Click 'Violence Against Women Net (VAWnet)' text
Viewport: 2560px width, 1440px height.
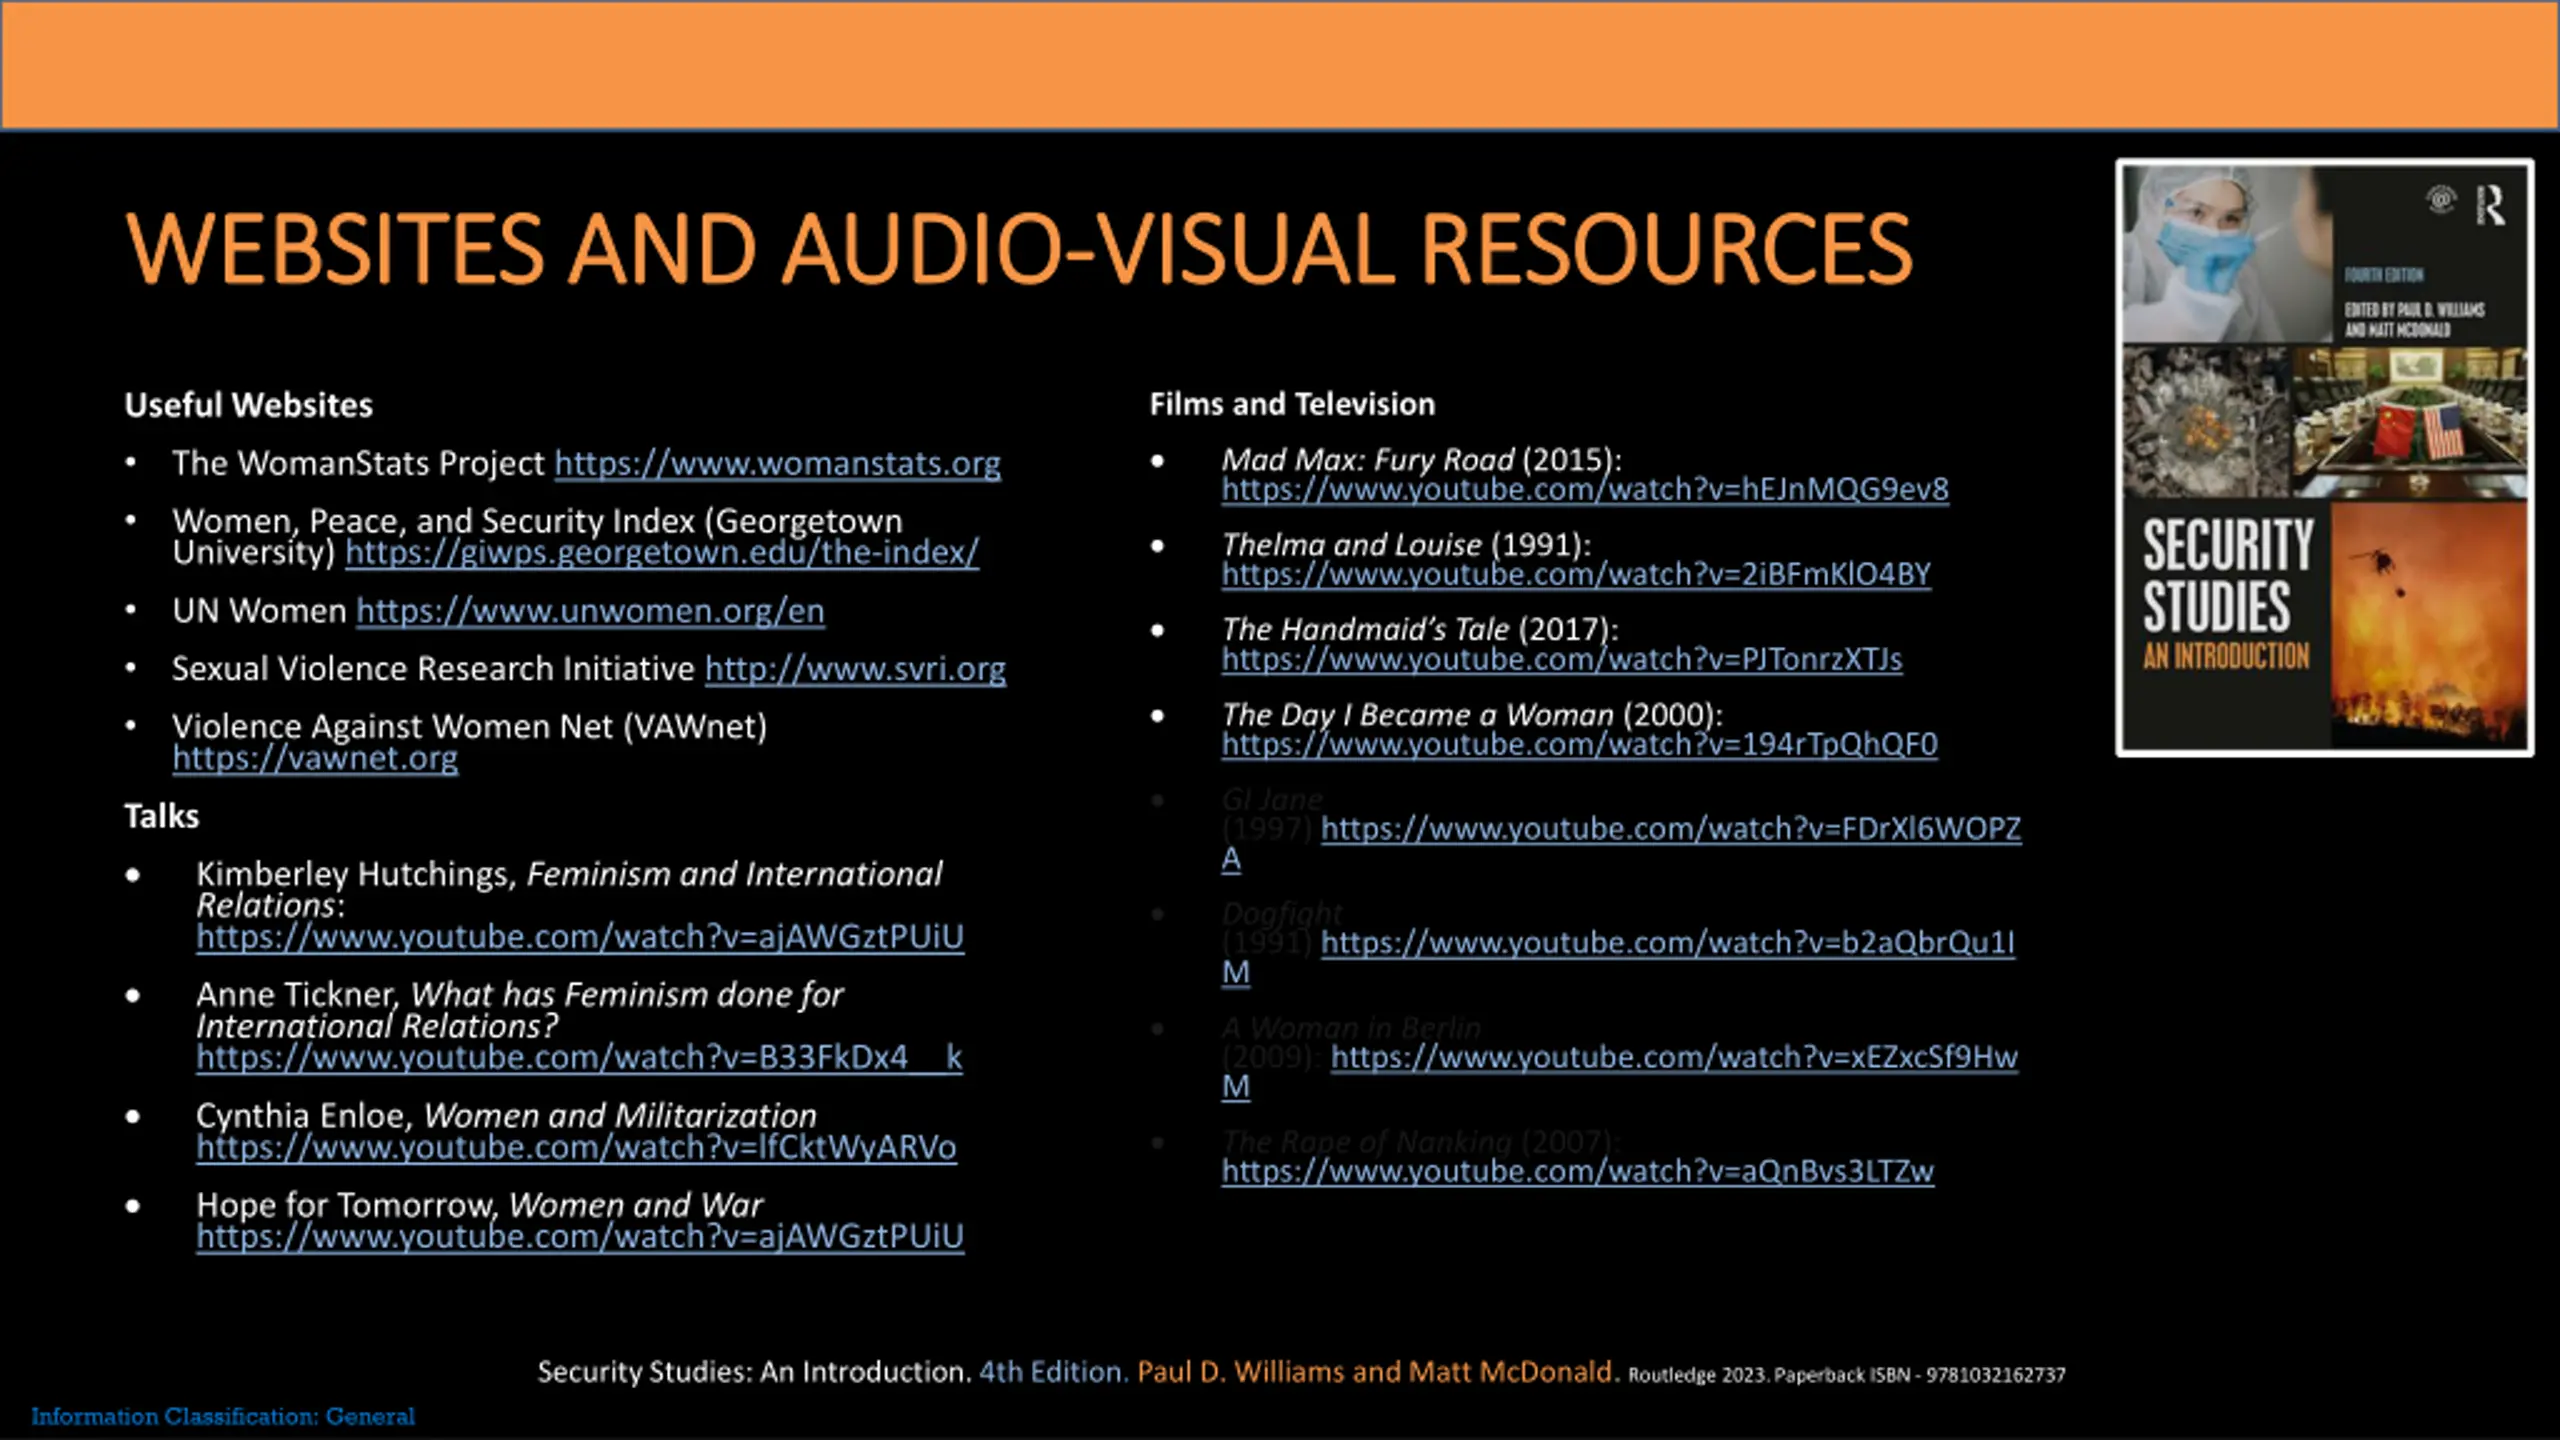pos(469,727)
